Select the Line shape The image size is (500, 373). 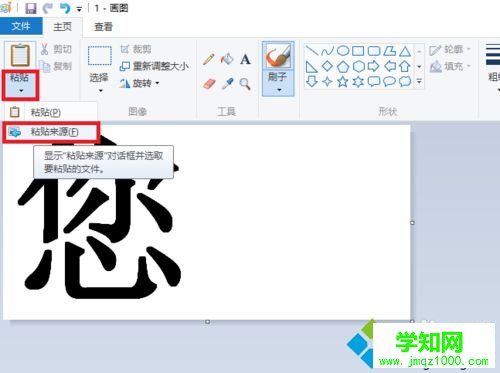pos(312,51)
